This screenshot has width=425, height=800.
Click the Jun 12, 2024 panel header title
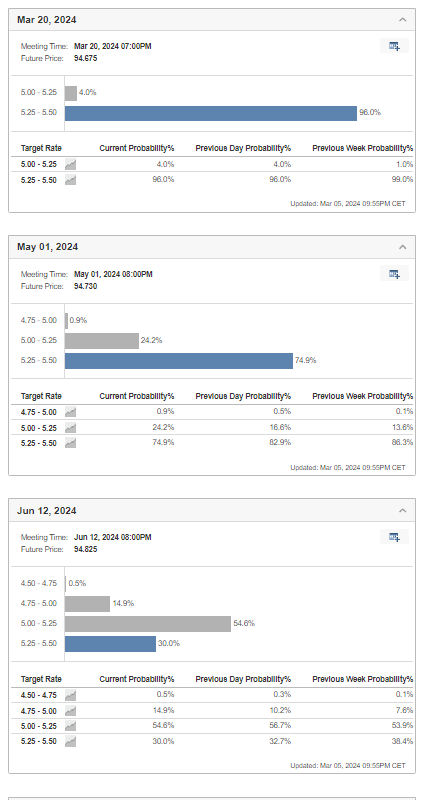[46, 511]
